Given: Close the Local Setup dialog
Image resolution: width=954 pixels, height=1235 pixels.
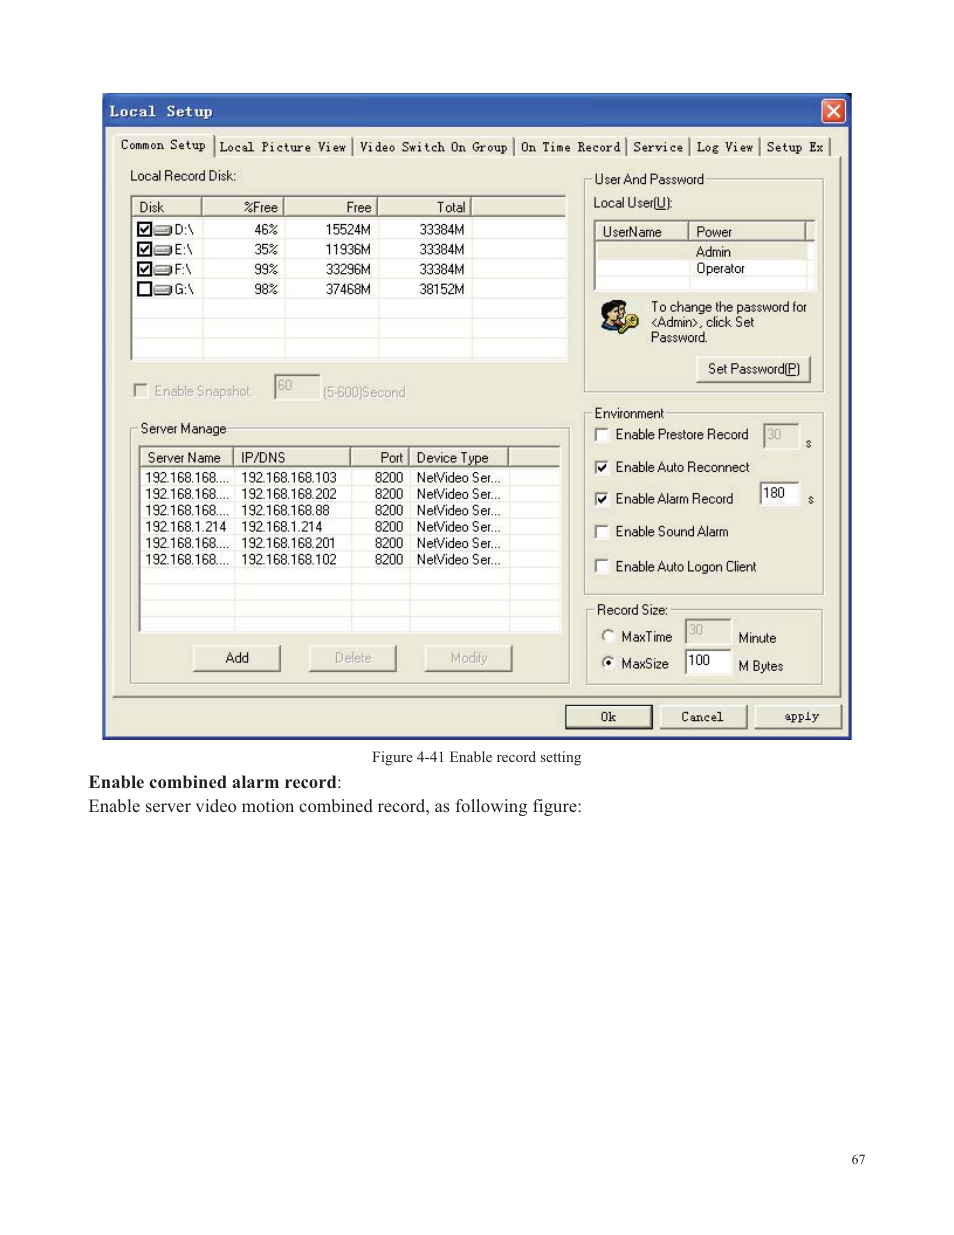Looking at the screenshot, I should (833, 111).
